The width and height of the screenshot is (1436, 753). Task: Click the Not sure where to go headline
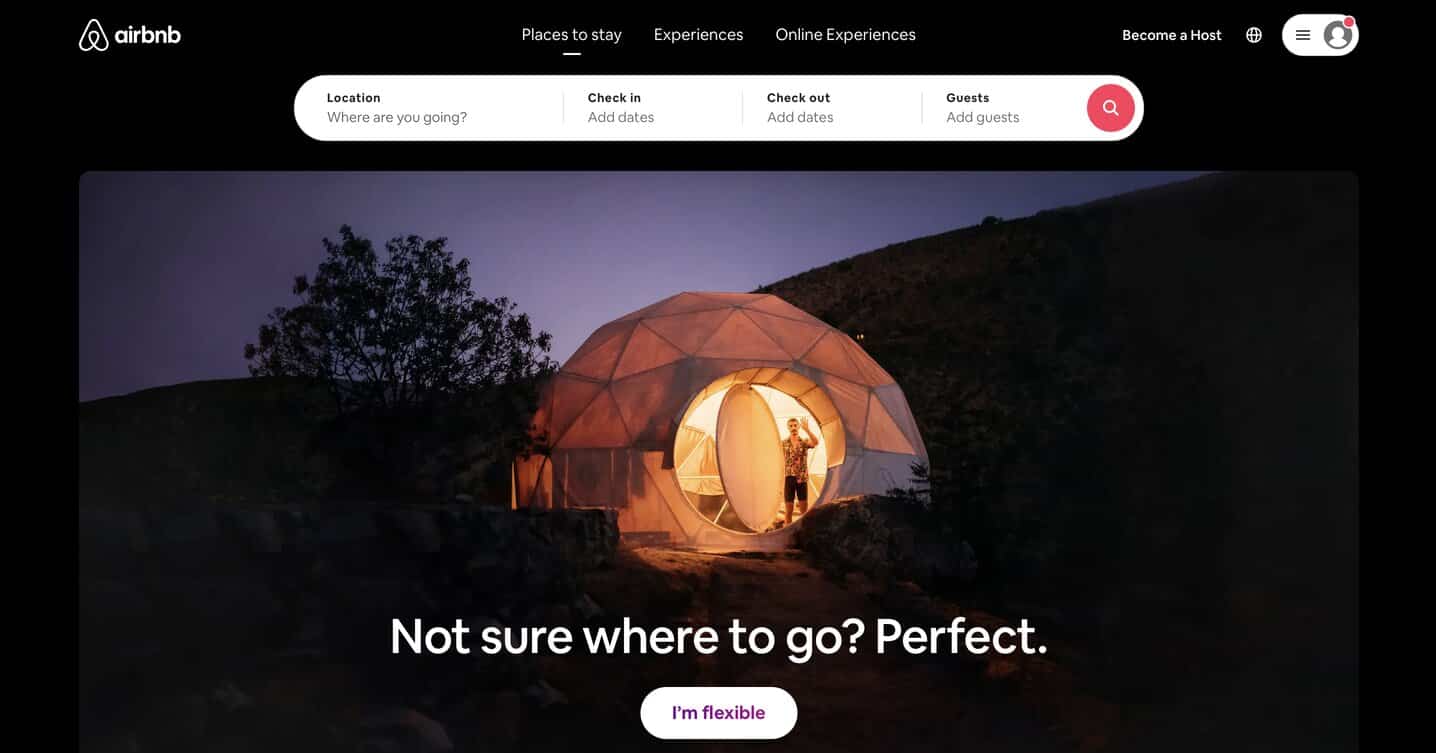(718, 636)
